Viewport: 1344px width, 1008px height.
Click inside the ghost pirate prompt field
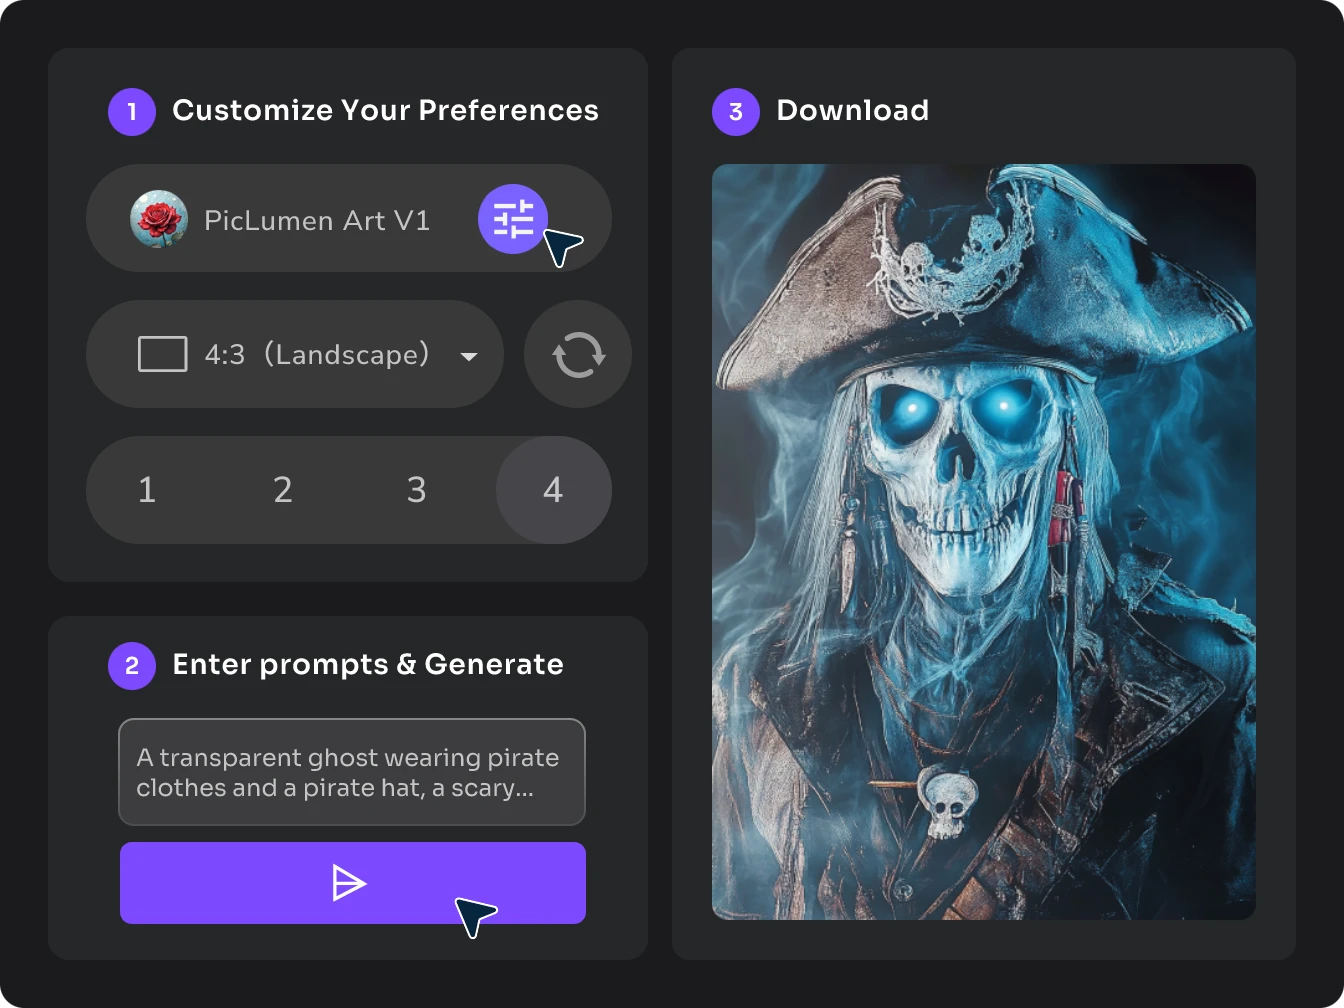pyautogui.click(x=351, y=772)
